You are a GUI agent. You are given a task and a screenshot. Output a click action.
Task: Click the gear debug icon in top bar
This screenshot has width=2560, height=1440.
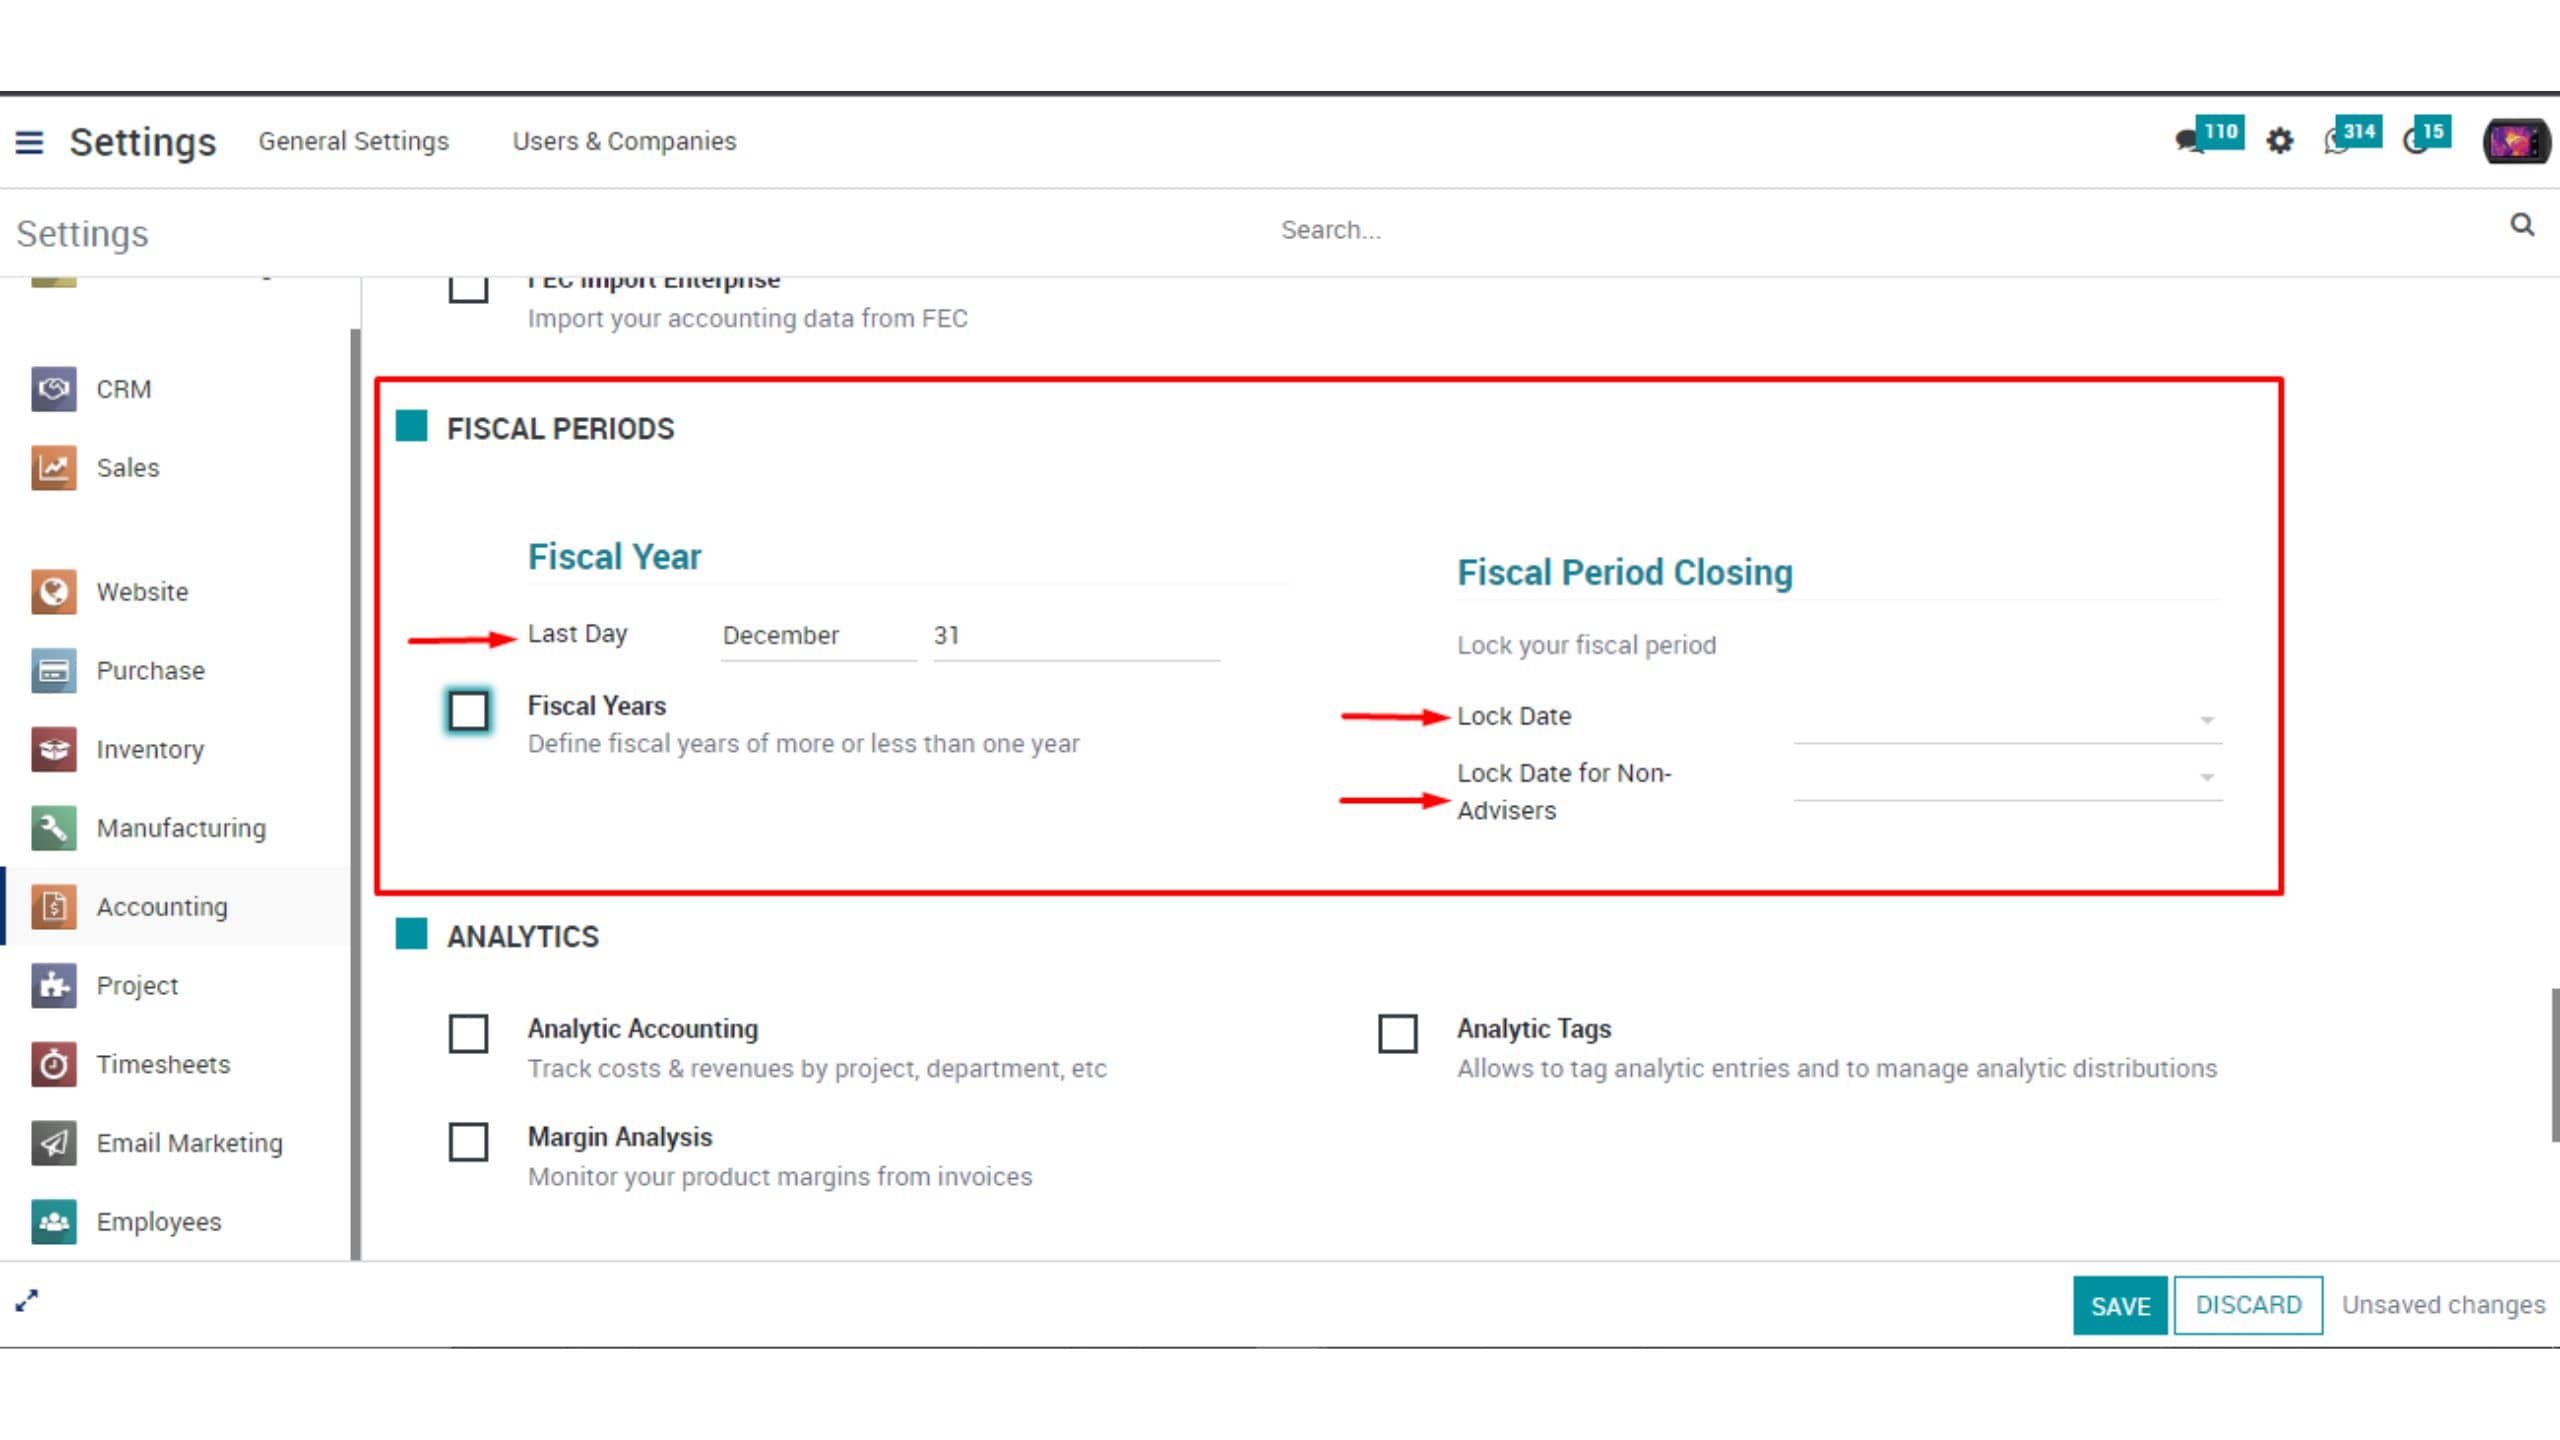tap(2279, 141)
